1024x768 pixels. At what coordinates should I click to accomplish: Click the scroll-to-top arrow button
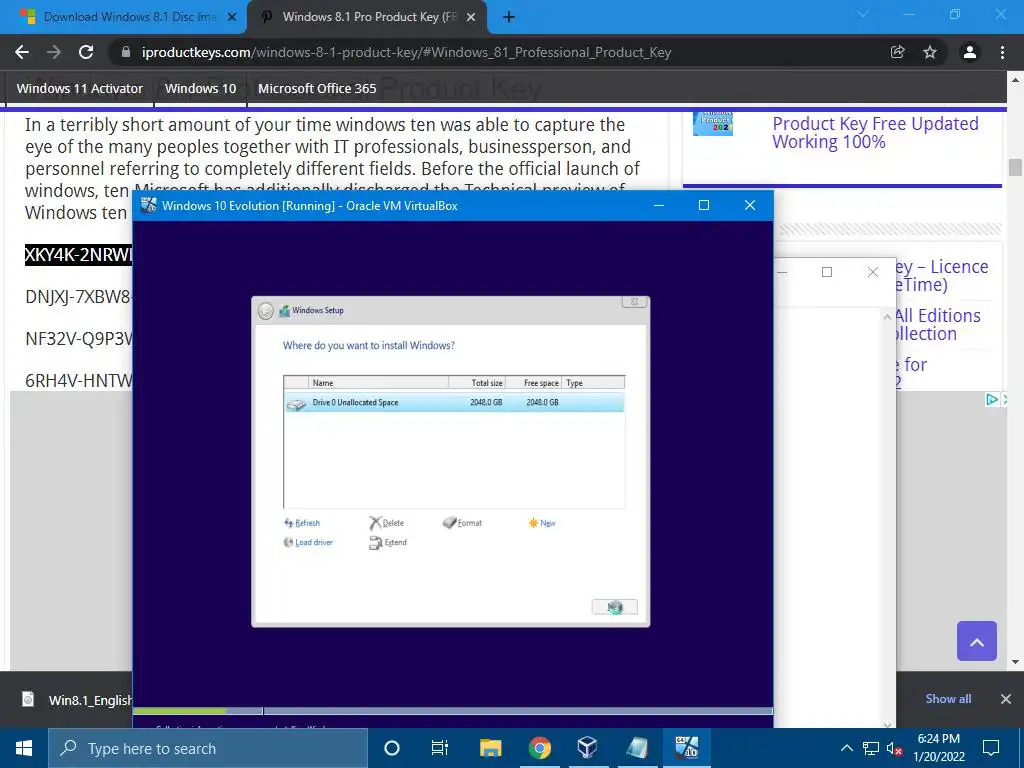977,641
